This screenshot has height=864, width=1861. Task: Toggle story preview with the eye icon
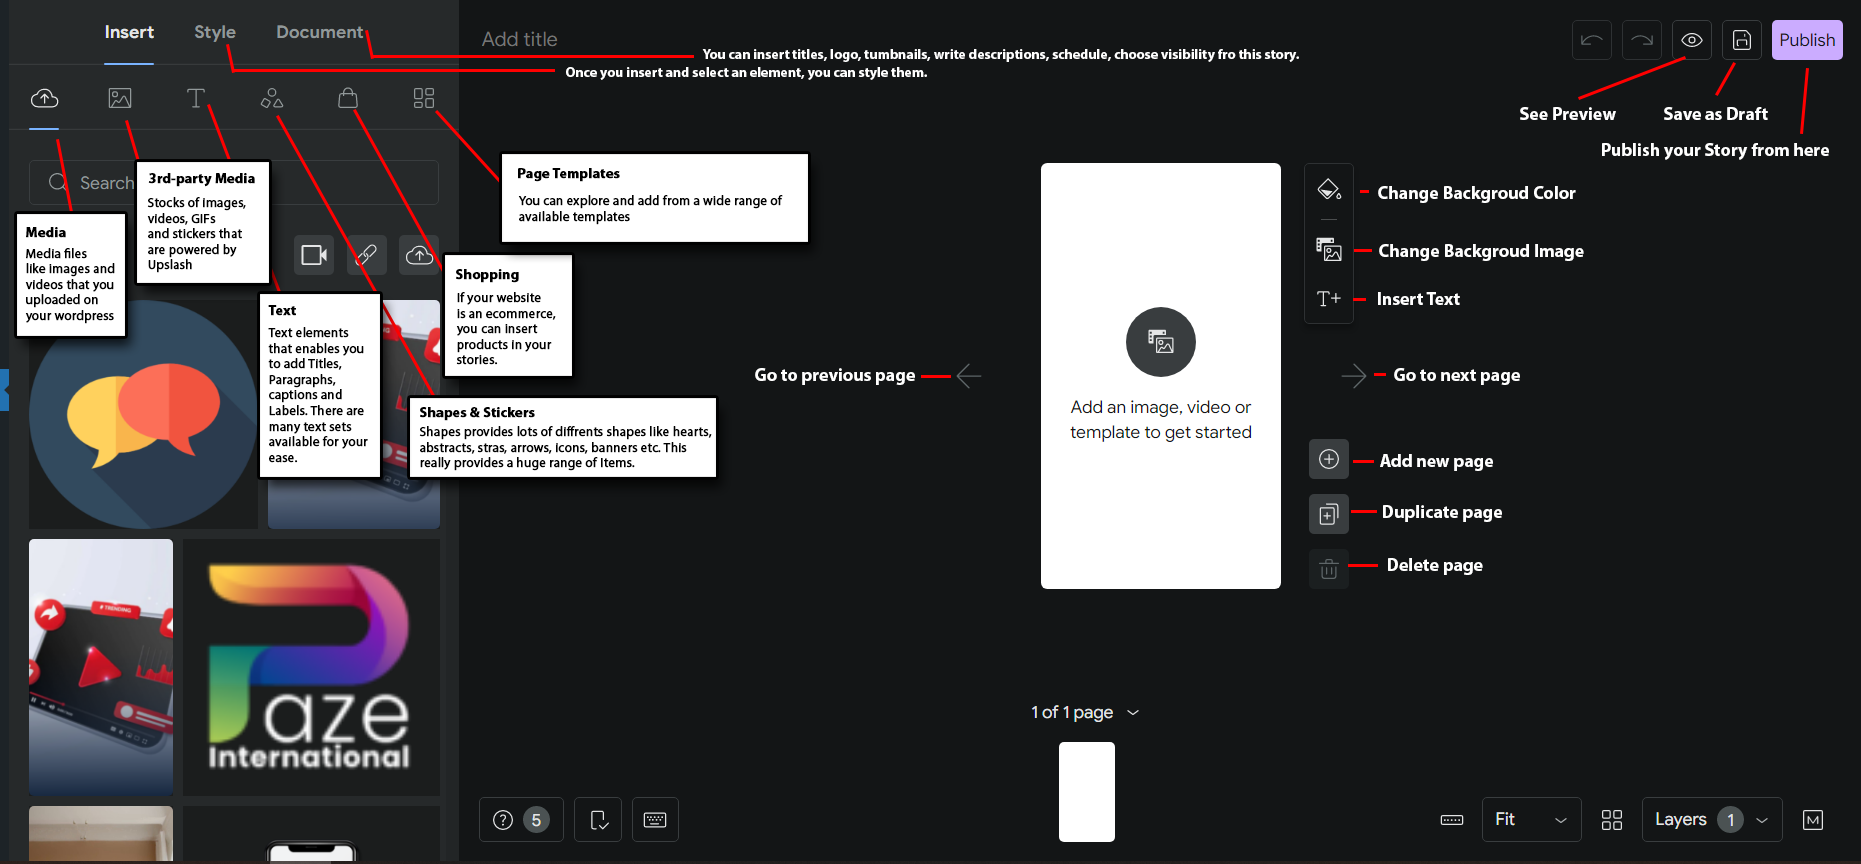[1692, 40]
